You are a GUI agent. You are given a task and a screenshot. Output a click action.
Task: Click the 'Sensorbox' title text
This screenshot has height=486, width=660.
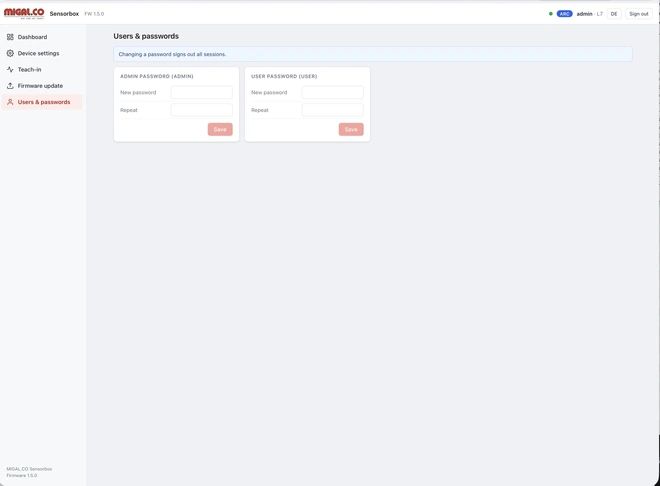click(64, 14)
